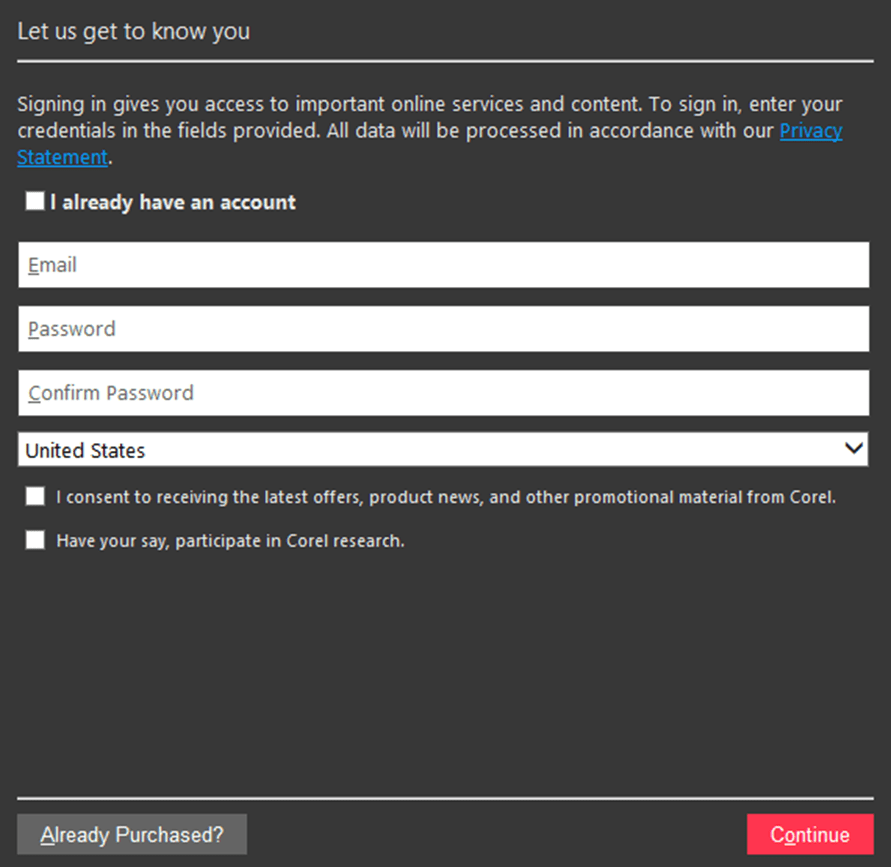Click the "Let us get to know you" heading
Screen dimensions: 891x867
(134, 31)
